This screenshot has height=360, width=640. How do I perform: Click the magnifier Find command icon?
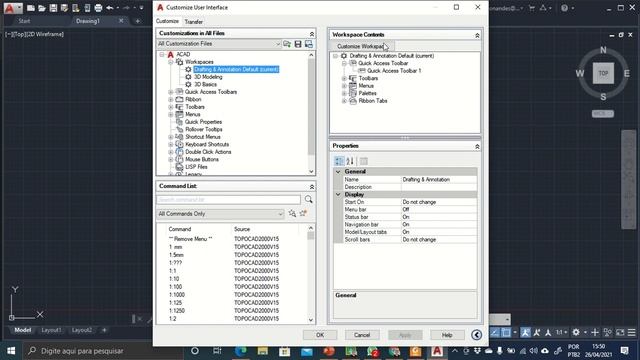(309, 199)
